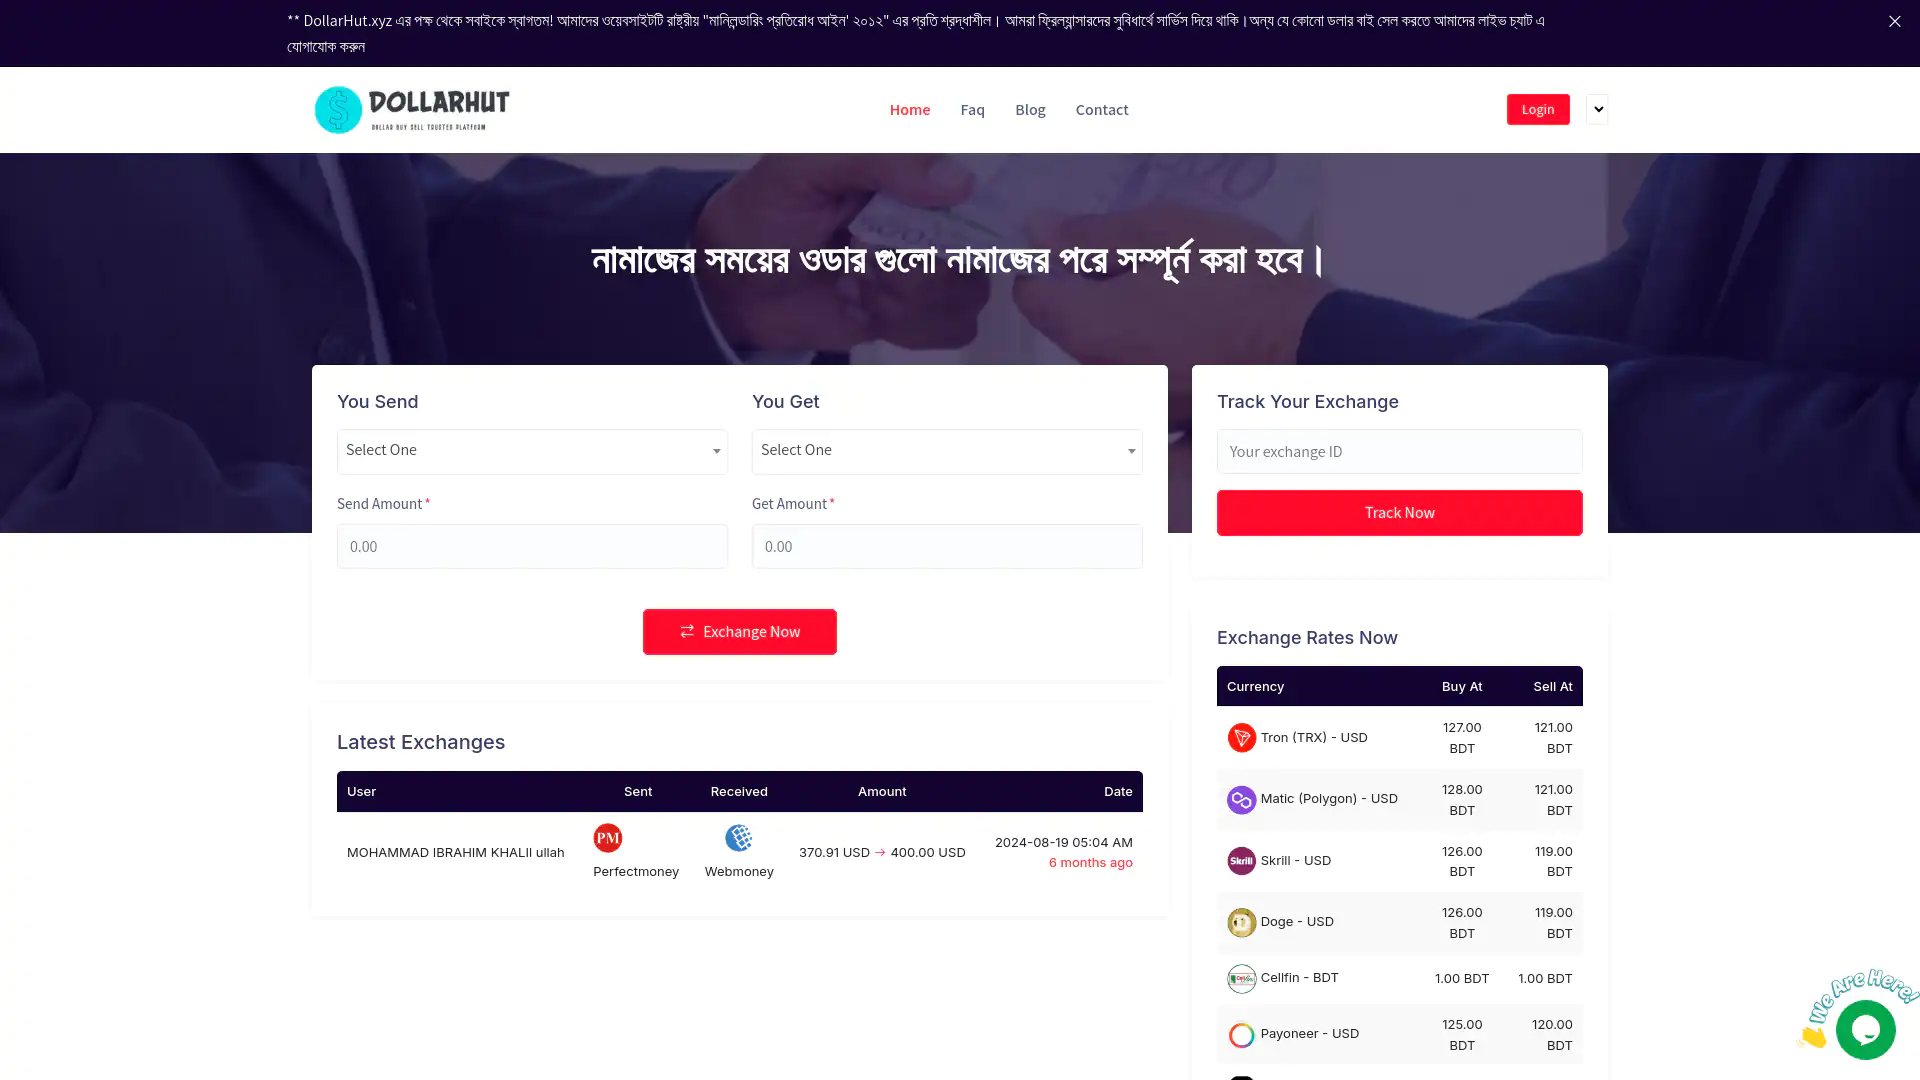Image resolution: width=1920 pixels, height=1080 pixels.
Task: Expand the dropdown arrow beside Login
Action: point(1597,109)
